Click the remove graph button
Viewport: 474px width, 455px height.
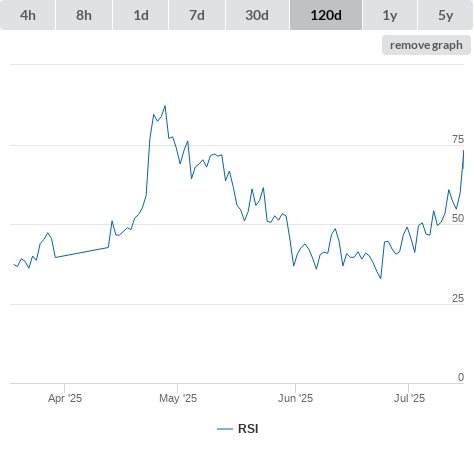pos(426,45)
